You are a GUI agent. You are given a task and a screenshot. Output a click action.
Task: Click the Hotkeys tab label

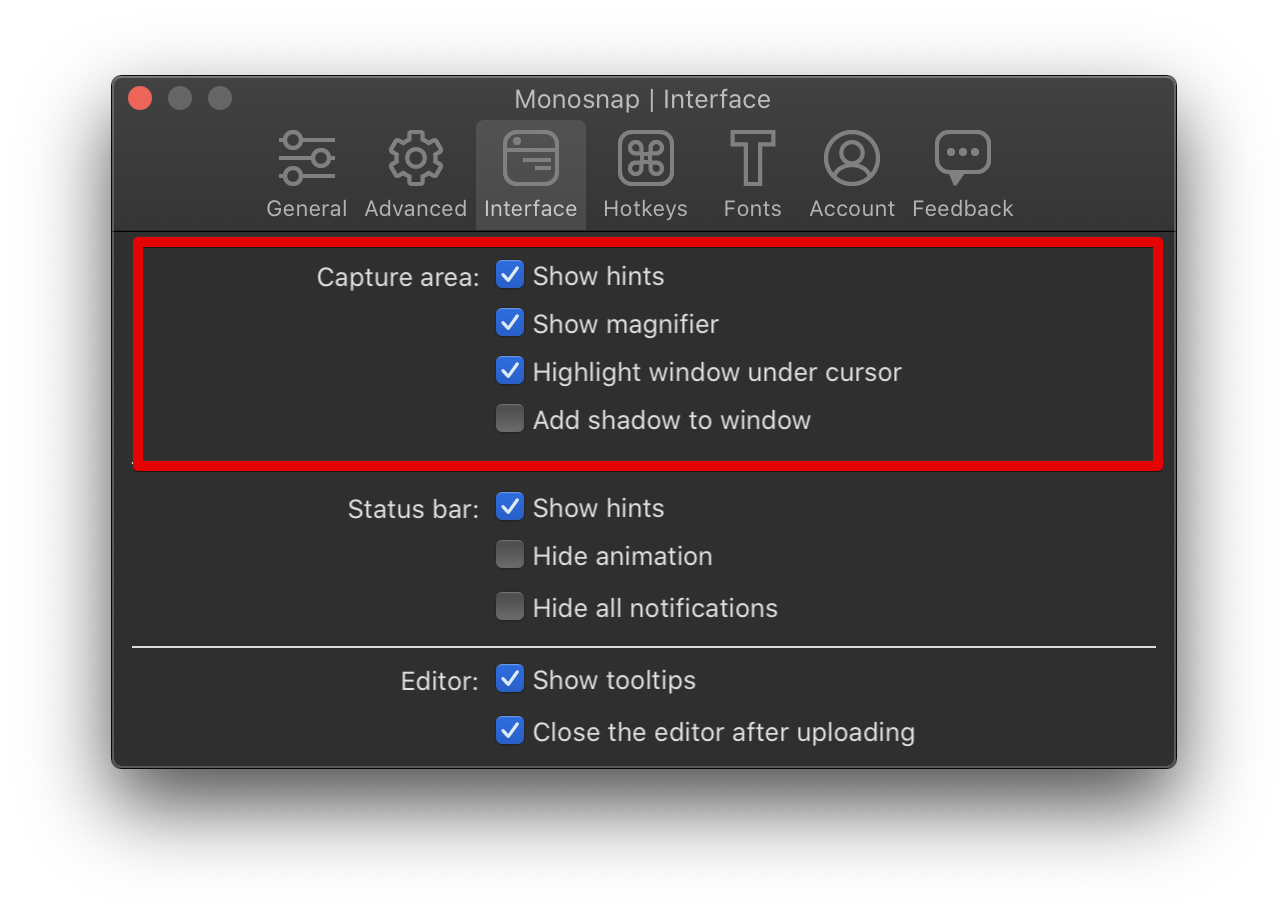click(645, 209)
